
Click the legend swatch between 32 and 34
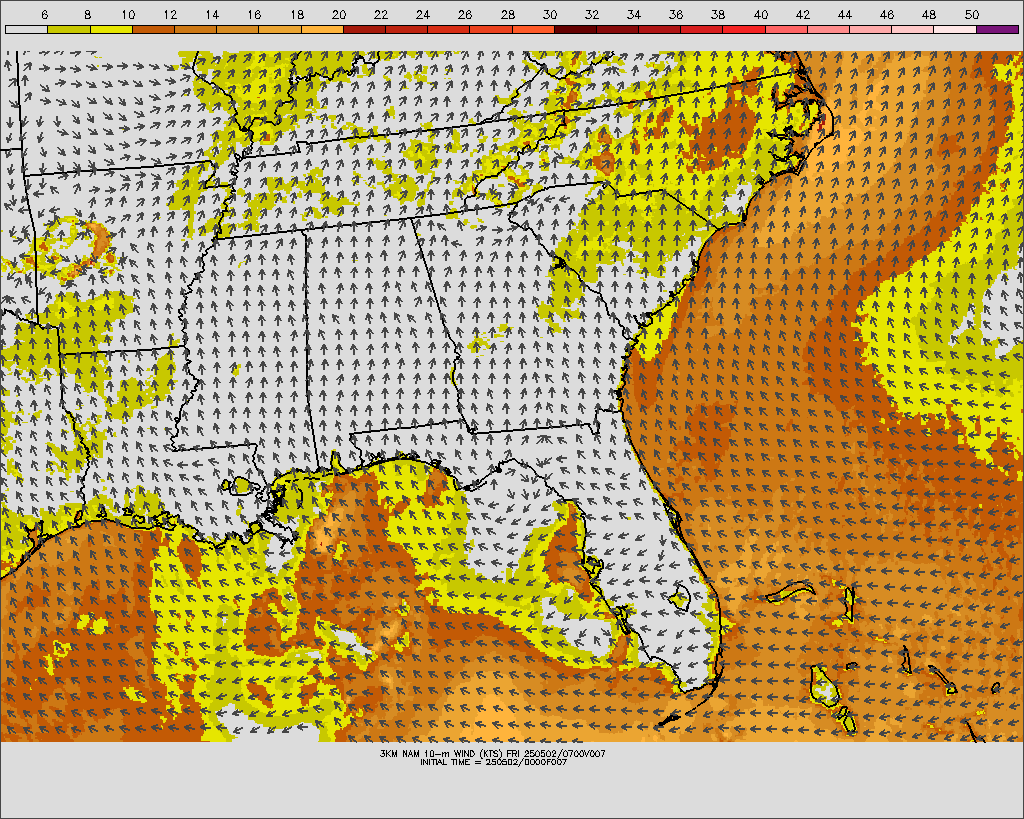(617, 29)
